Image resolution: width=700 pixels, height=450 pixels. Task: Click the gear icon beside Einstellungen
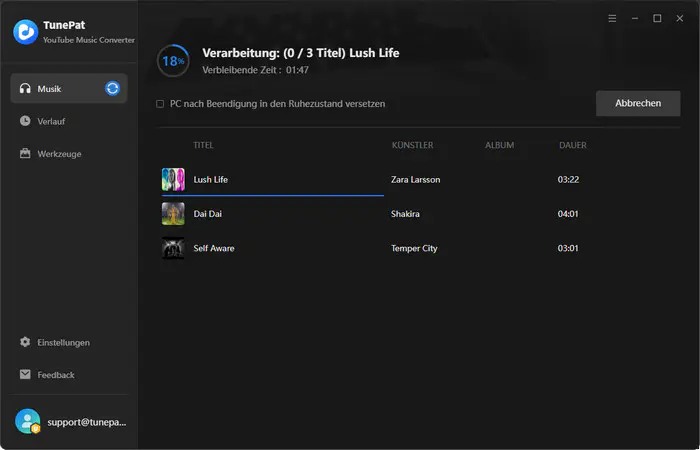[x=25, y=342]
